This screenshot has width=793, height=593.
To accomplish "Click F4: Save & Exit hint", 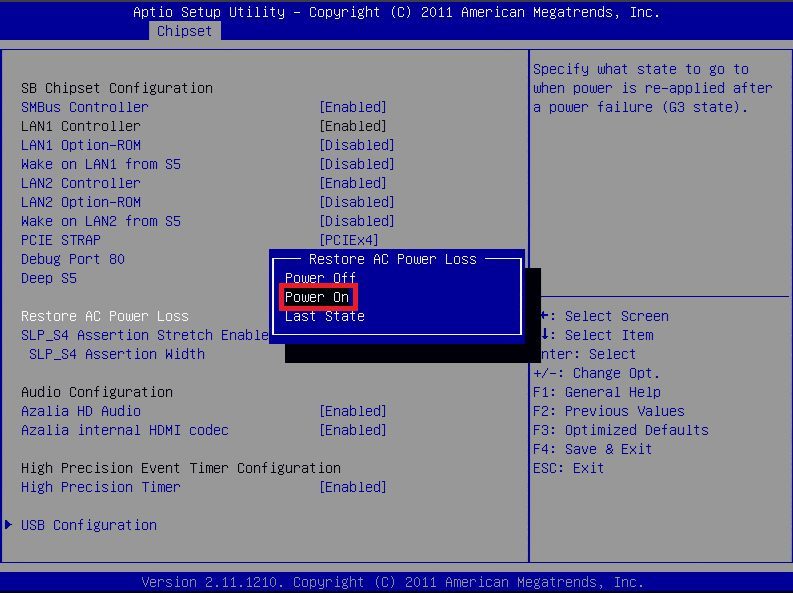I will click(593, 449).
